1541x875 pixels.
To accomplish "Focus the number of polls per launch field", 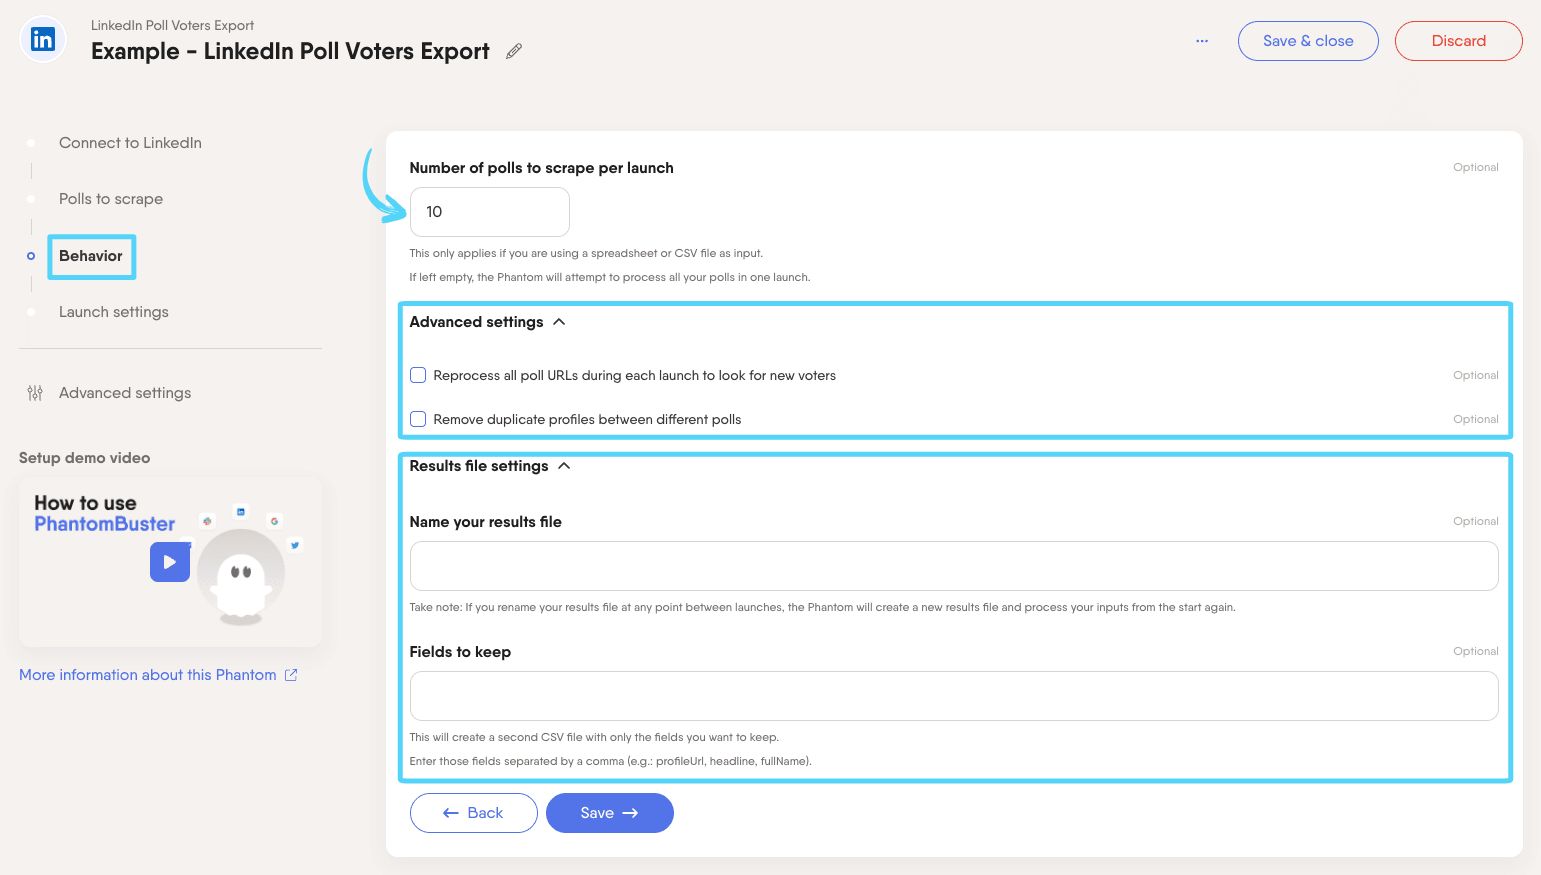I will [x=490, y=212].
